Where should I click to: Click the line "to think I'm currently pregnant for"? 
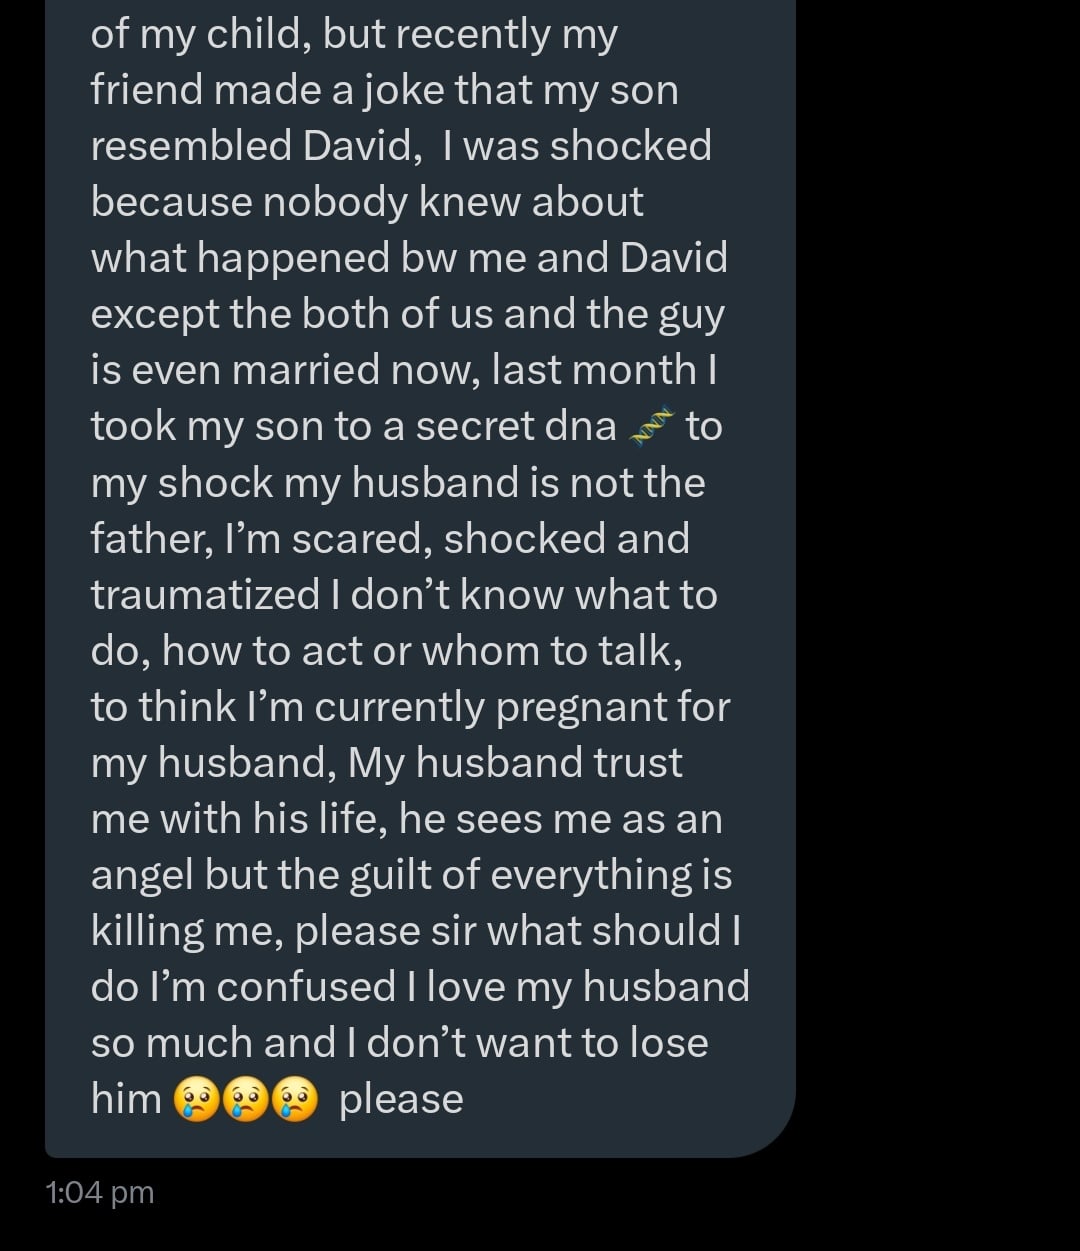410,707
